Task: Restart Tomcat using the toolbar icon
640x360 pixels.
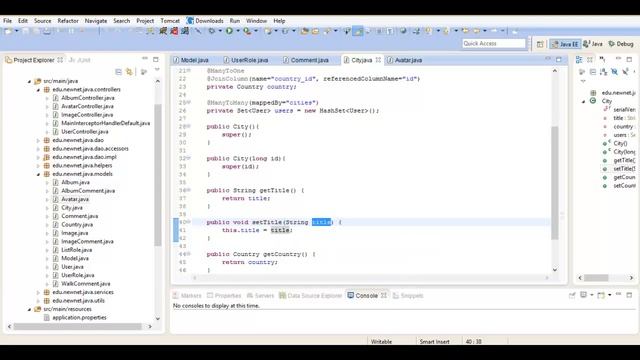Action: point(185,31)
